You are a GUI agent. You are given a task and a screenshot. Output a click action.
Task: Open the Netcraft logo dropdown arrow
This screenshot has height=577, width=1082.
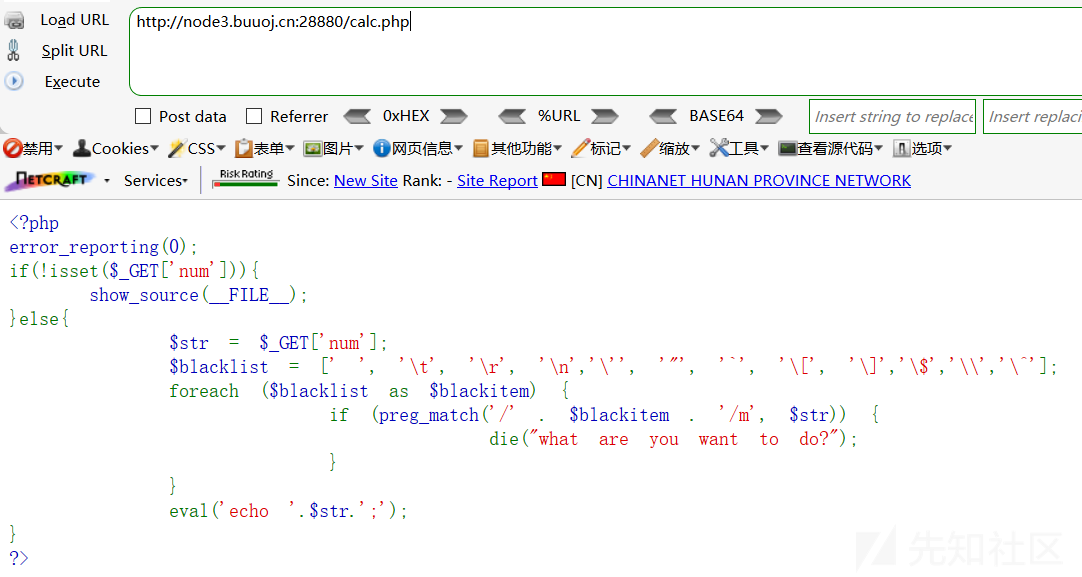(x=107, y=181)
